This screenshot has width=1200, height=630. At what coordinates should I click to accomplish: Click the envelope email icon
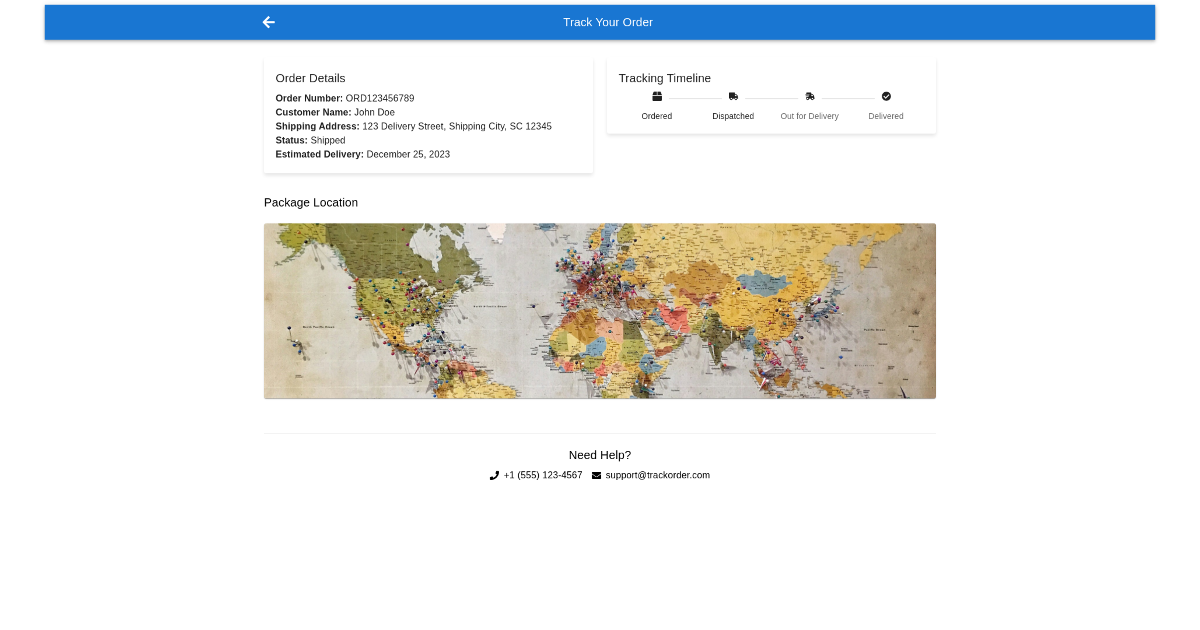click(x=597, y=476)
